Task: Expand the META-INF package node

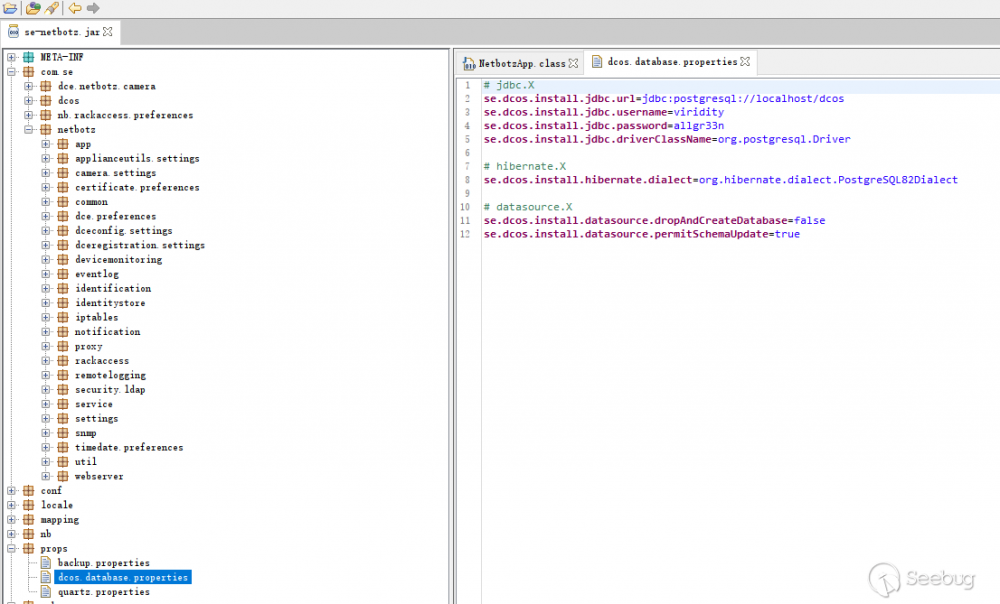Action: (x=10, y=56)
